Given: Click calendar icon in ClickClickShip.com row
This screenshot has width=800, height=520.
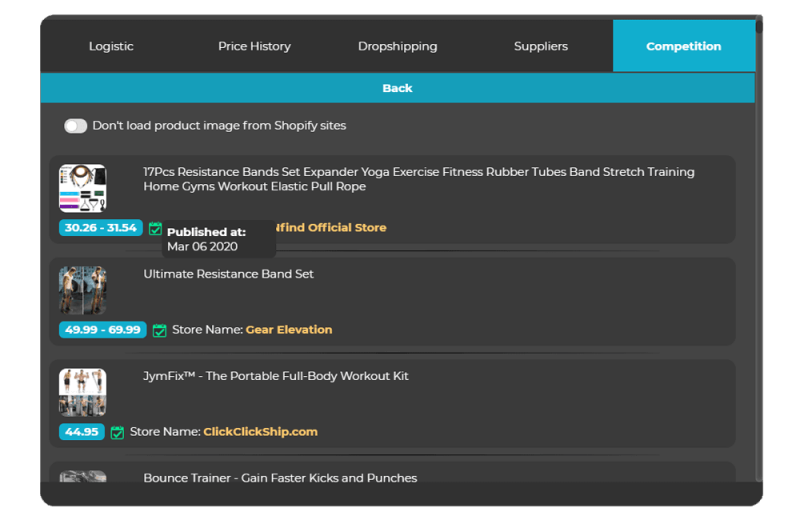Looking at the screenshot, I should click(x=117, y=432).
